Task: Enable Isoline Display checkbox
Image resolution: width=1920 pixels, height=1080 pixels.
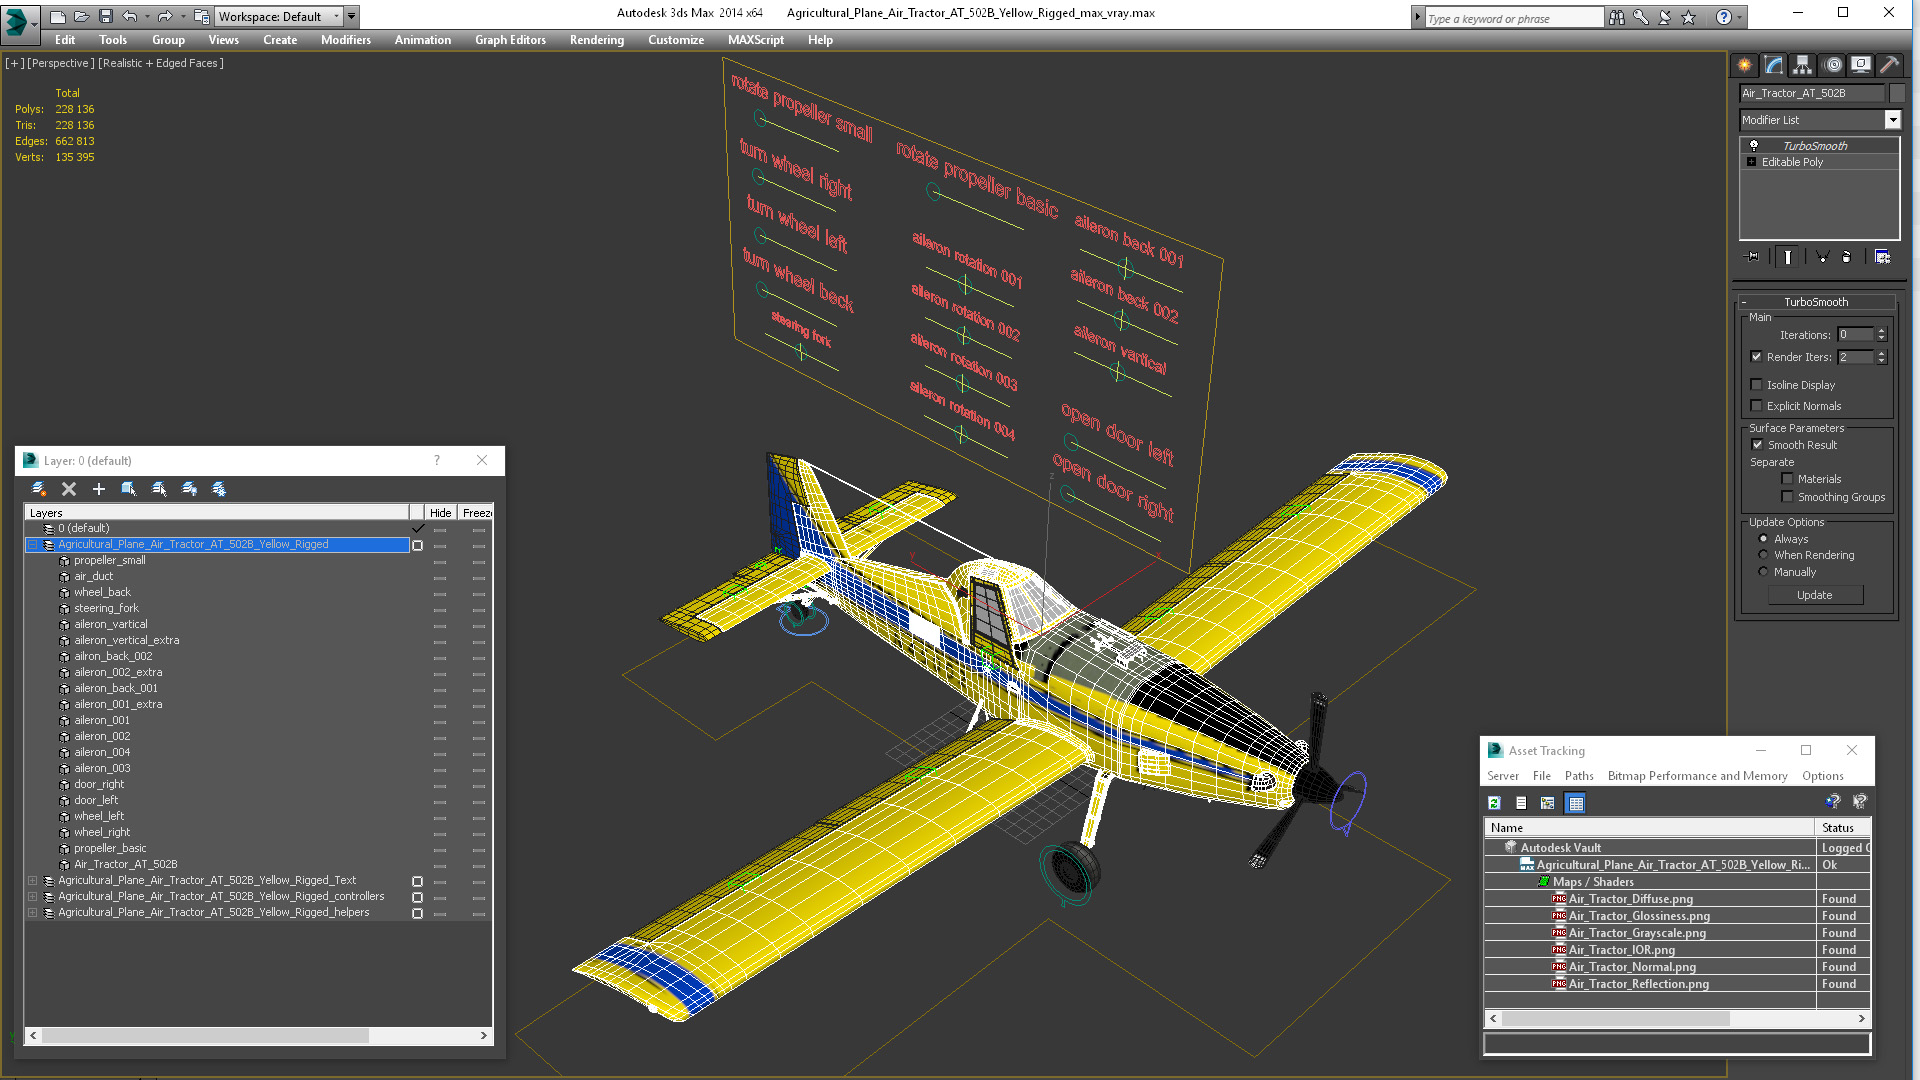Action: click(1757, 385)
